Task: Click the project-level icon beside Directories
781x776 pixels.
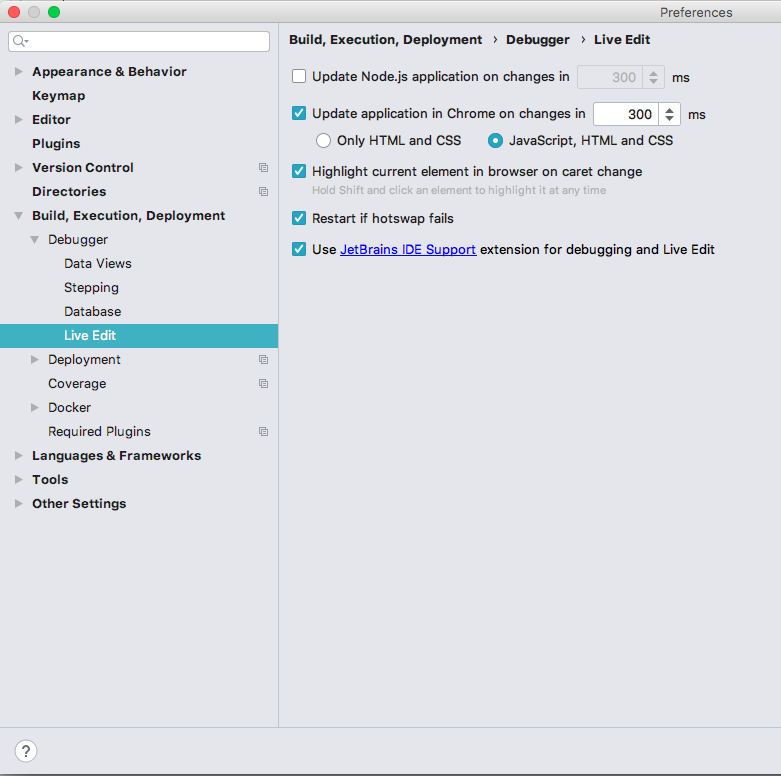Action: pos(263,192)
